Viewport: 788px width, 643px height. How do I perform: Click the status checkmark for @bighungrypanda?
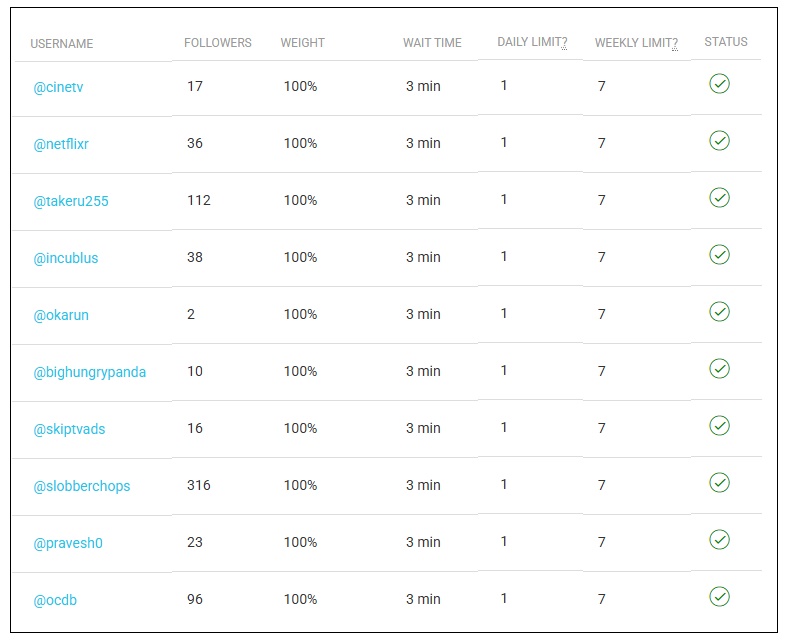[719, 369]
